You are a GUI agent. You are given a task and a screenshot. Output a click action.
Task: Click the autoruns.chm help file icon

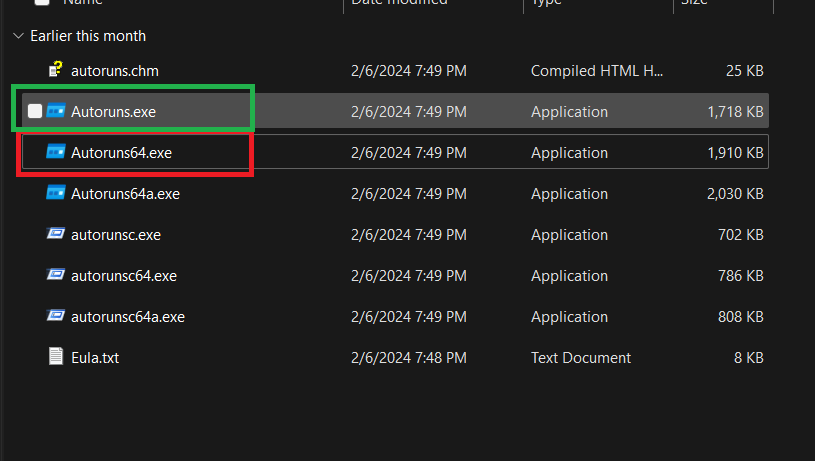point(56,70)
